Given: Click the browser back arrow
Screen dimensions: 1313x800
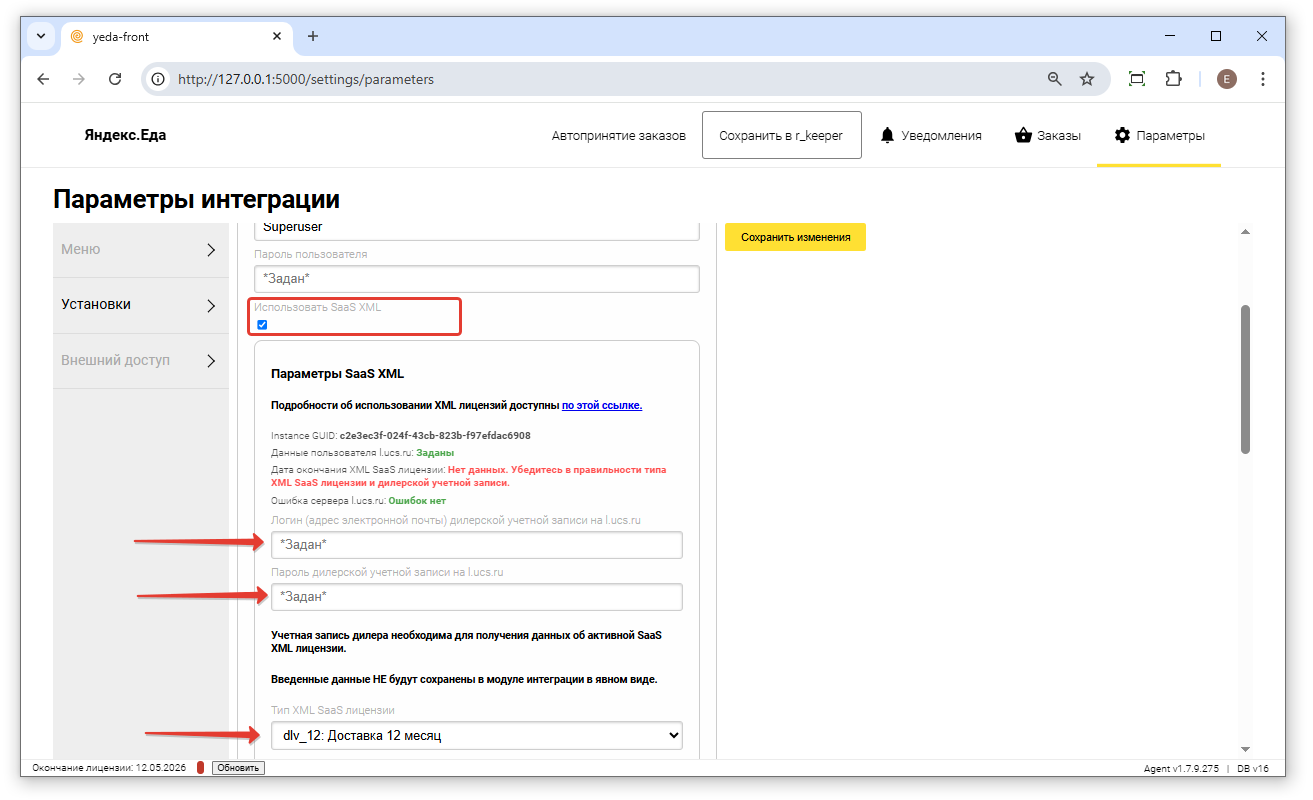Looking at the screenshot, I should [x=43, y=79].
